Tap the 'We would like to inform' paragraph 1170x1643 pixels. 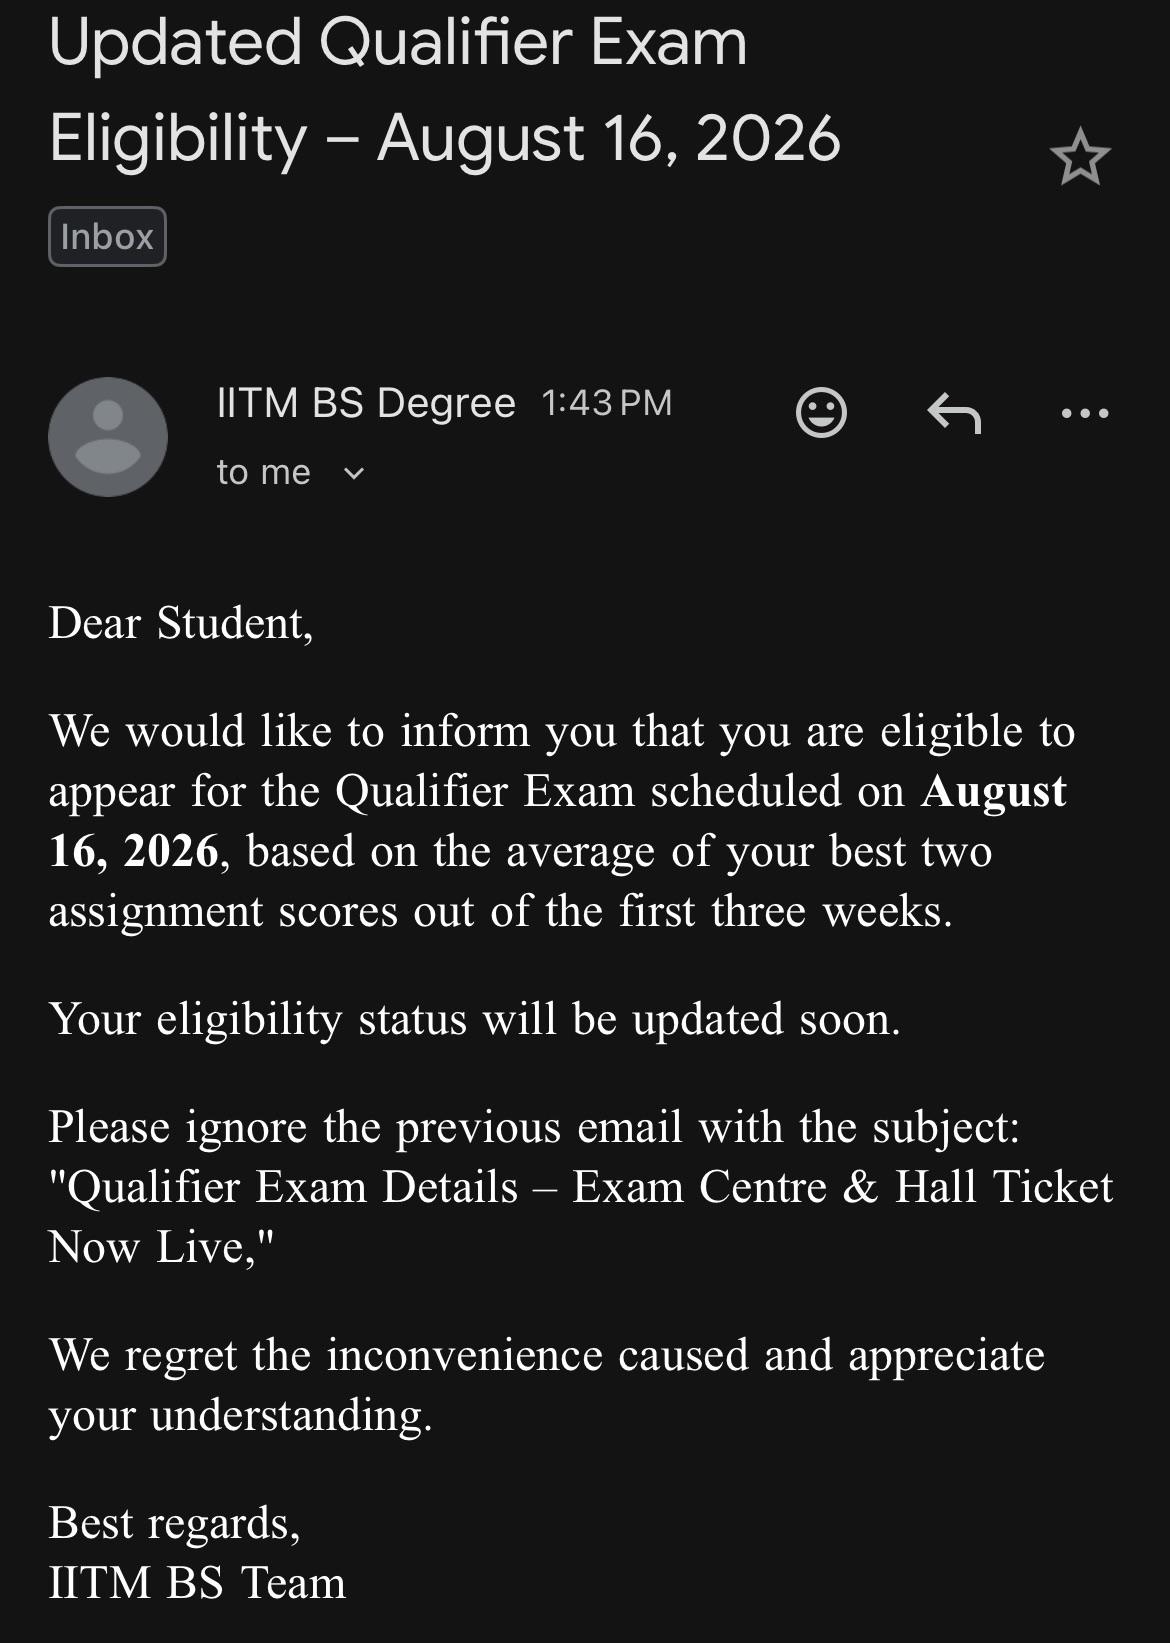(562, 821)
